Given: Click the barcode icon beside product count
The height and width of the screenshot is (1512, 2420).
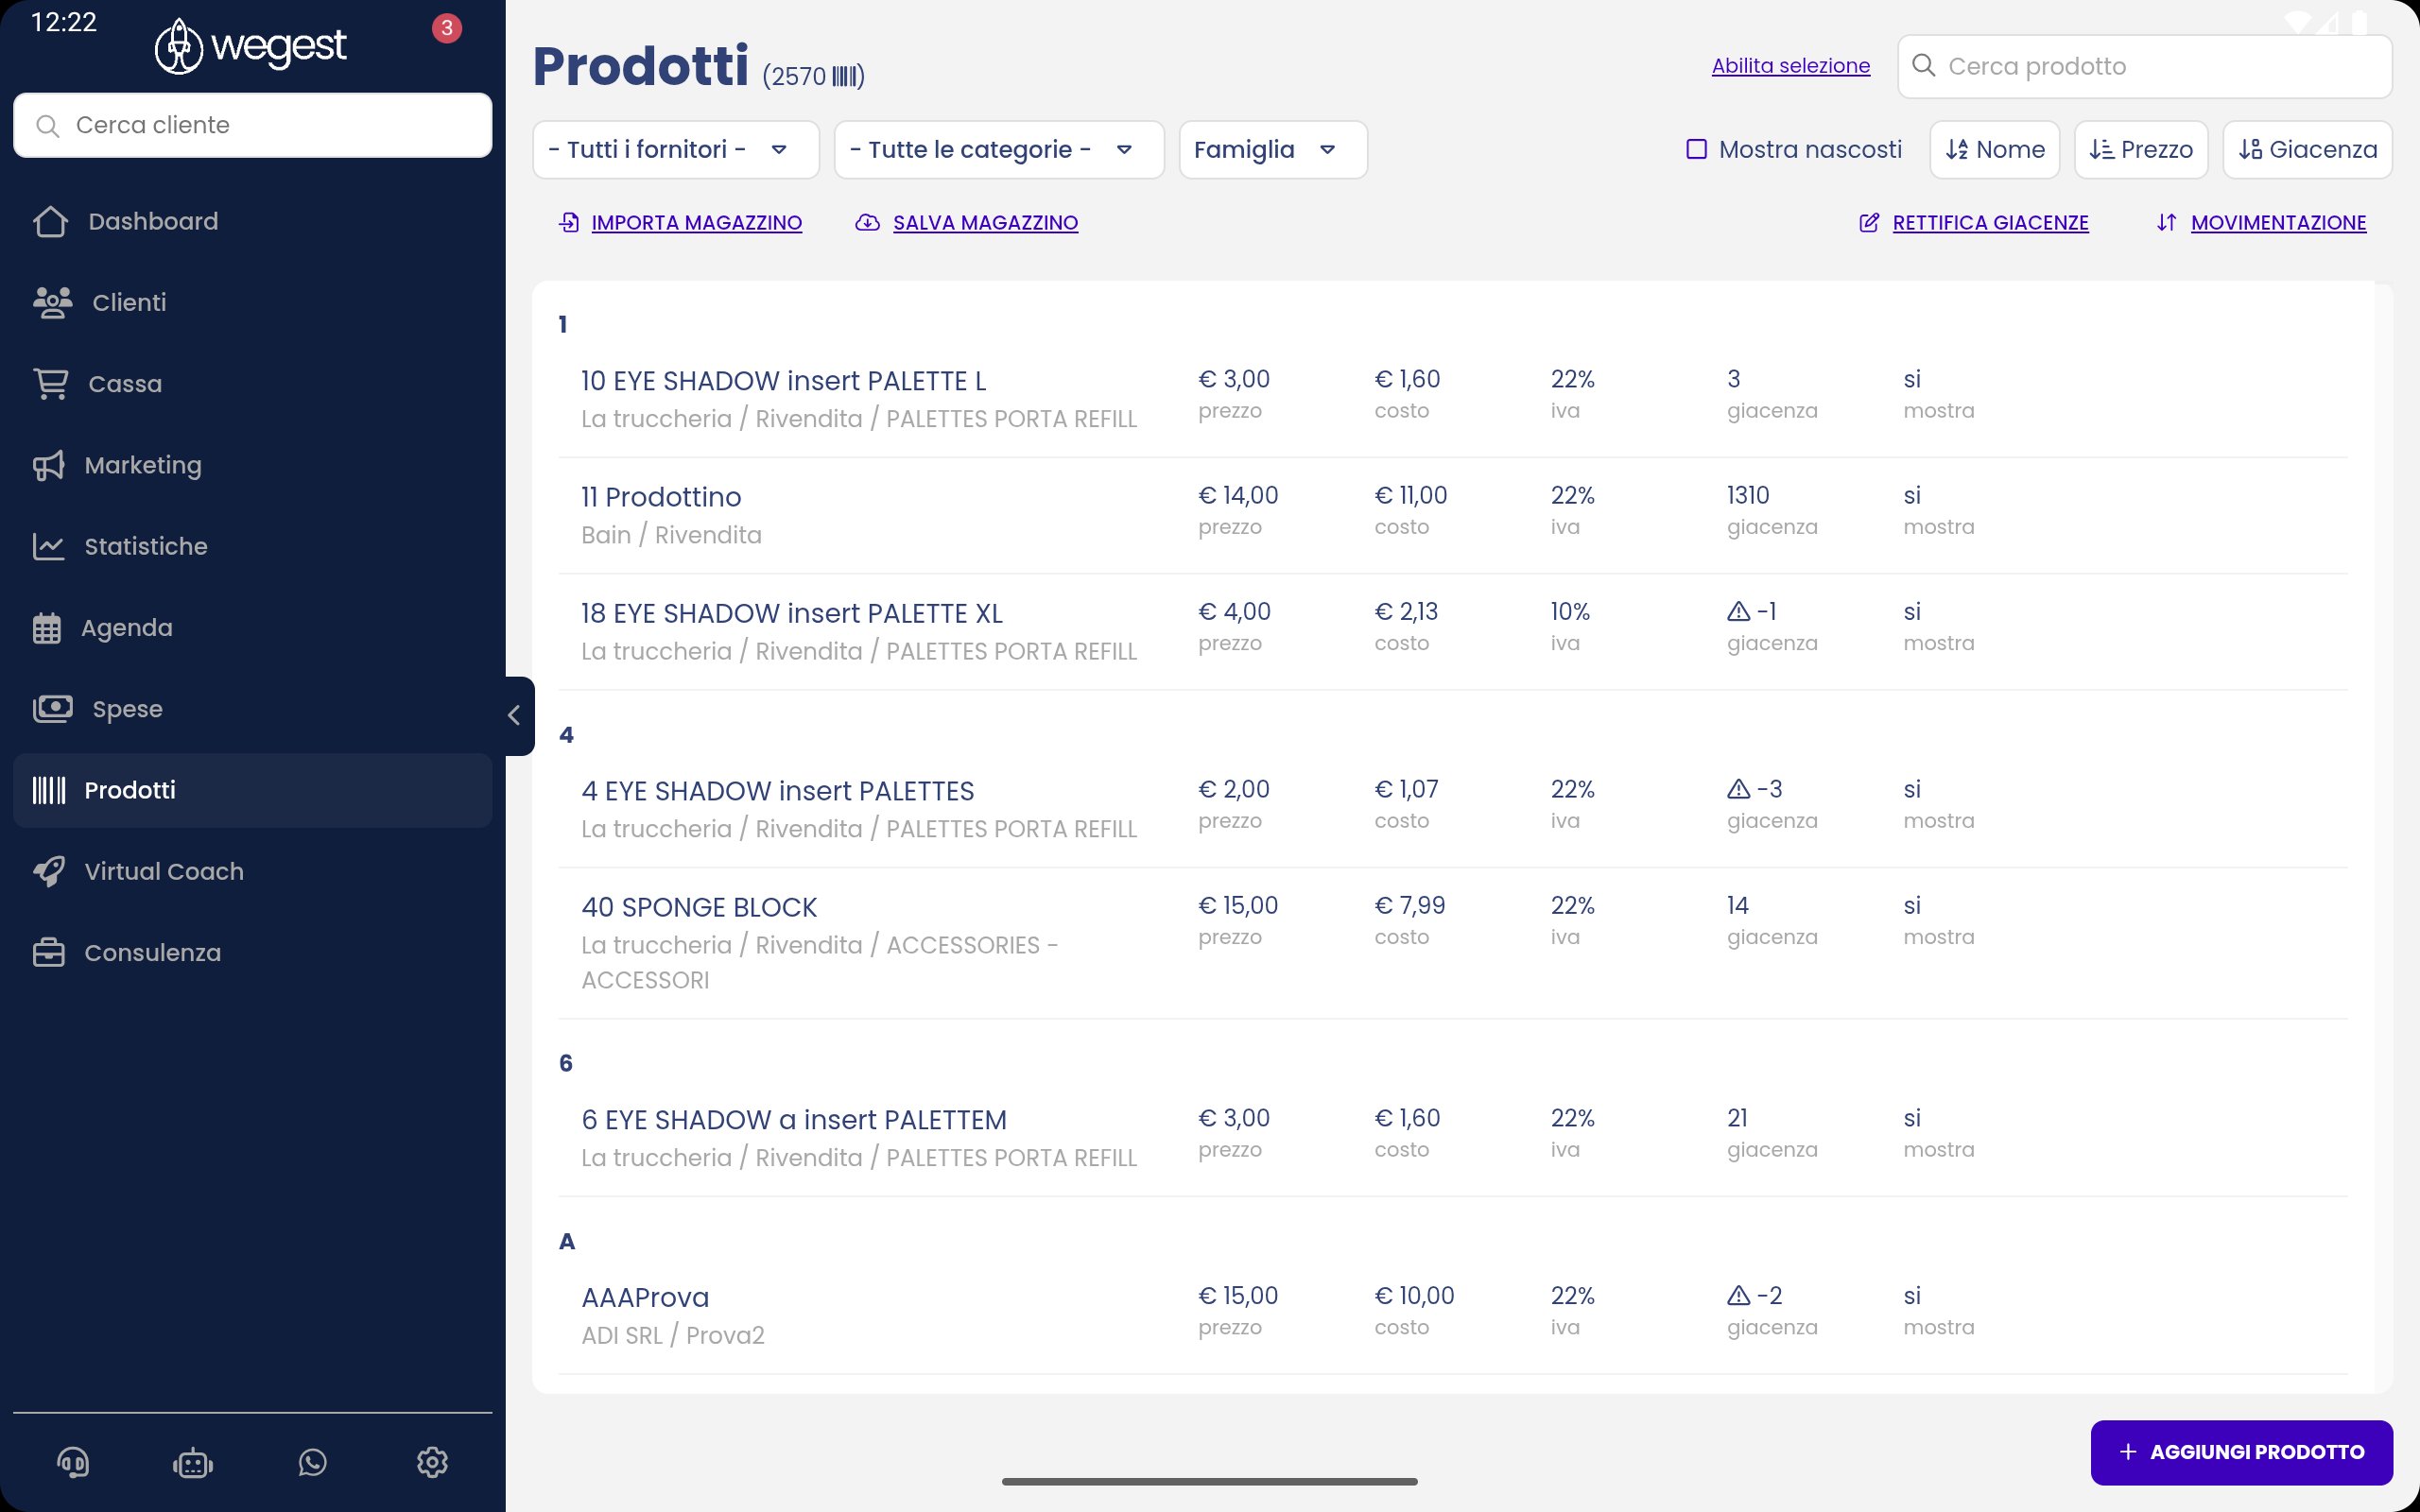Looking at the screenshot, I should (845, 77).
